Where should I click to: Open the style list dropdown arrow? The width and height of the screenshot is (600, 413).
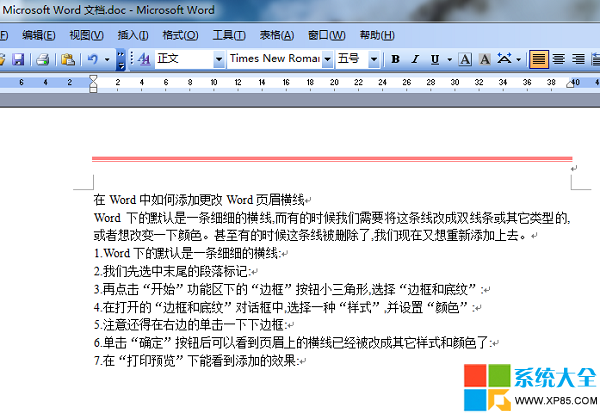point(219,59)
